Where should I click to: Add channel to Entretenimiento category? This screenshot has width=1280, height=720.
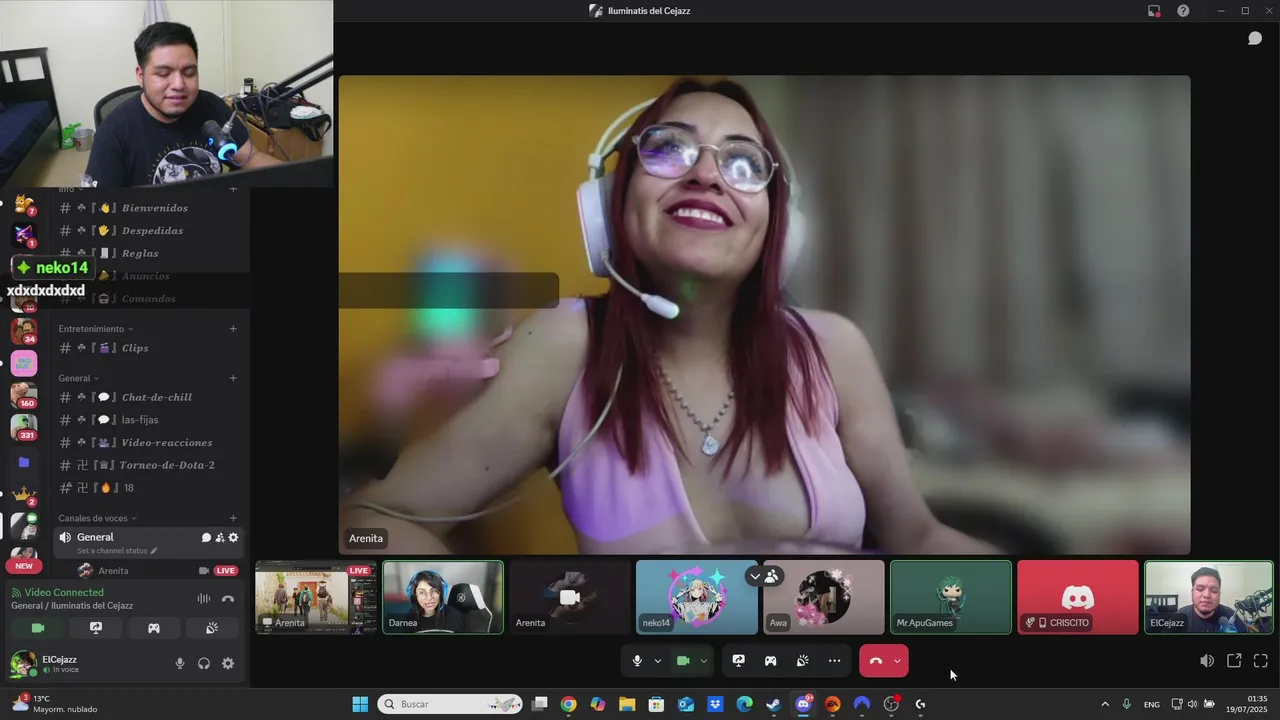click(x=233, y=329)
